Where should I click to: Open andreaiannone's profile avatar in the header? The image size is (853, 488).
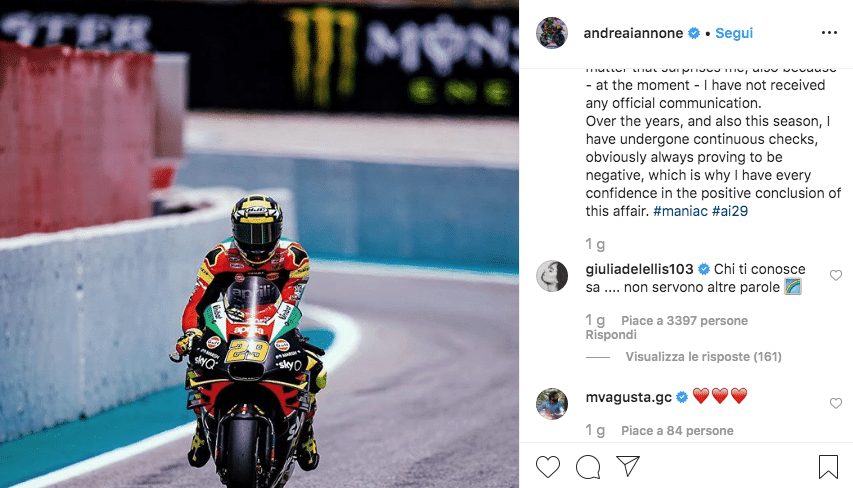pos(552,33)
